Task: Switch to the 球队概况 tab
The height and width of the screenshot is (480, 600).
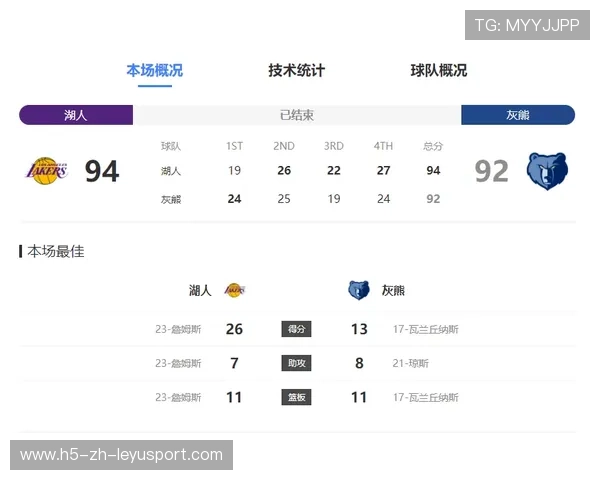Action: click(x=439, y=70)
